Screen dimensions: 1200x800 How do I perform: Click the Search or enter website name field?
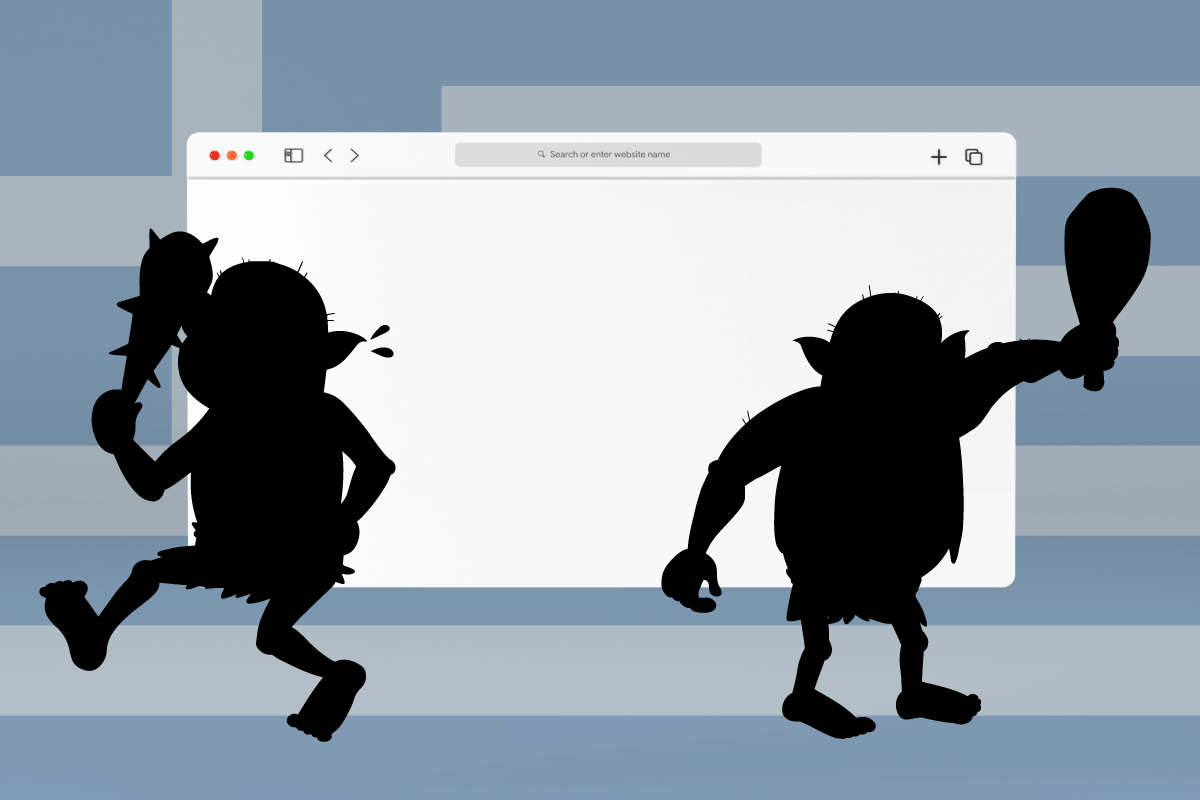608,155
